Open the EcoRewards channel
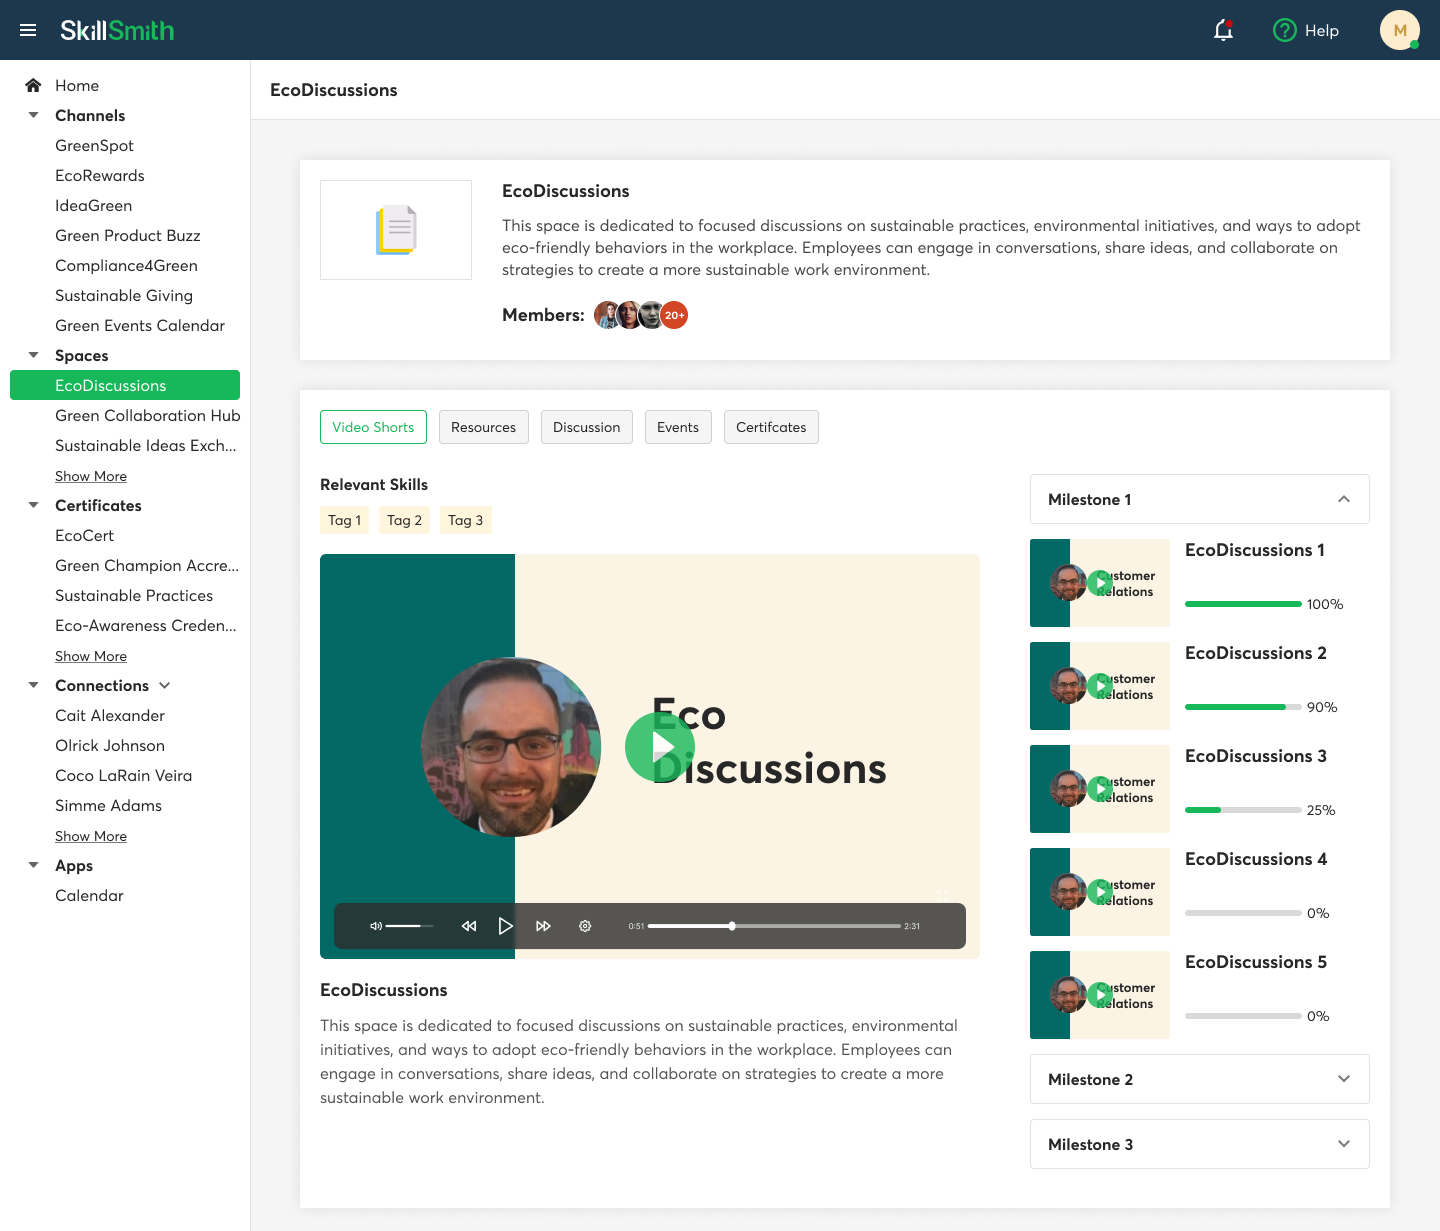 click(100, 175)
